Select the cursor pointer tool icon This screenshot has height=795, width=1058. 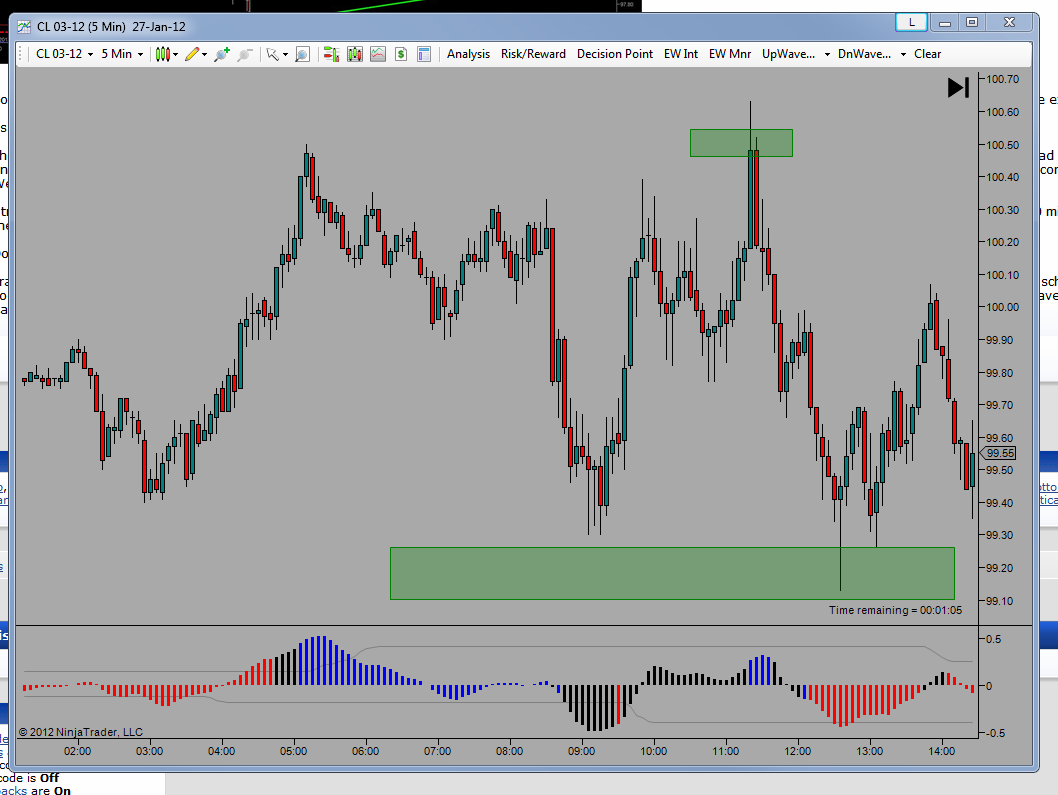[x=272, y=54]
